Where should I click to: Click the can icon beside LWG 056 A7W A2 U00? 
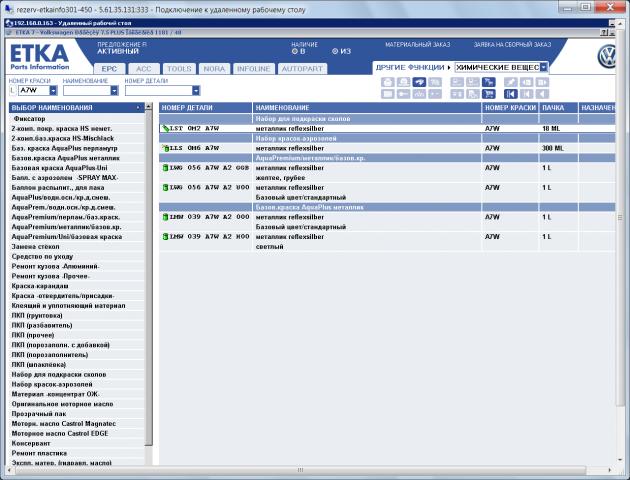(165, 187)
